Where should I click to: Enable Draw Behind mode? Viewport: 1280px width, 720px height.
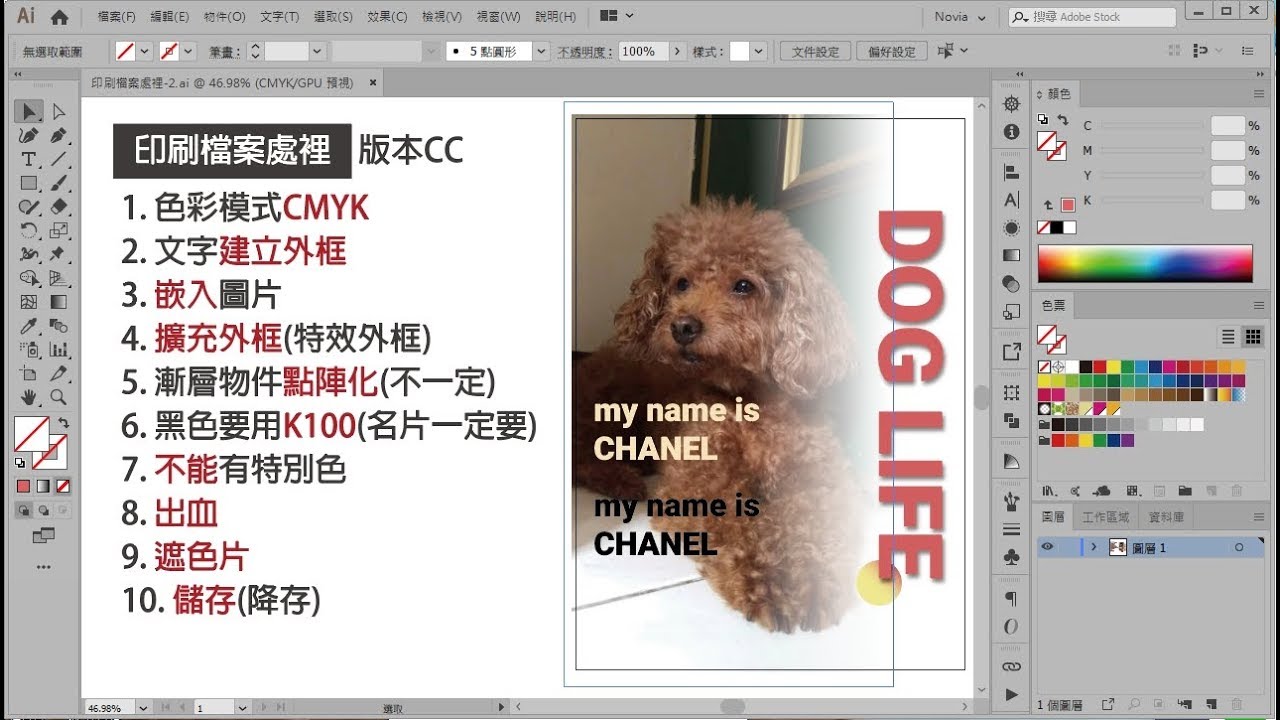[43, 510]
